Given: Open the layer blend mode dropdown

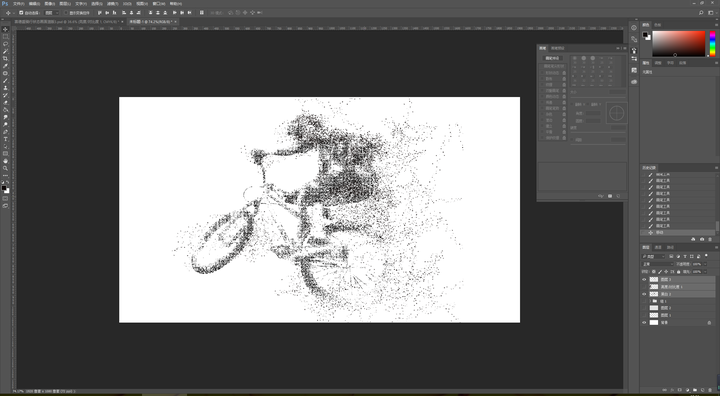Looking at the screenshot, I should click(x=658, y=264).
